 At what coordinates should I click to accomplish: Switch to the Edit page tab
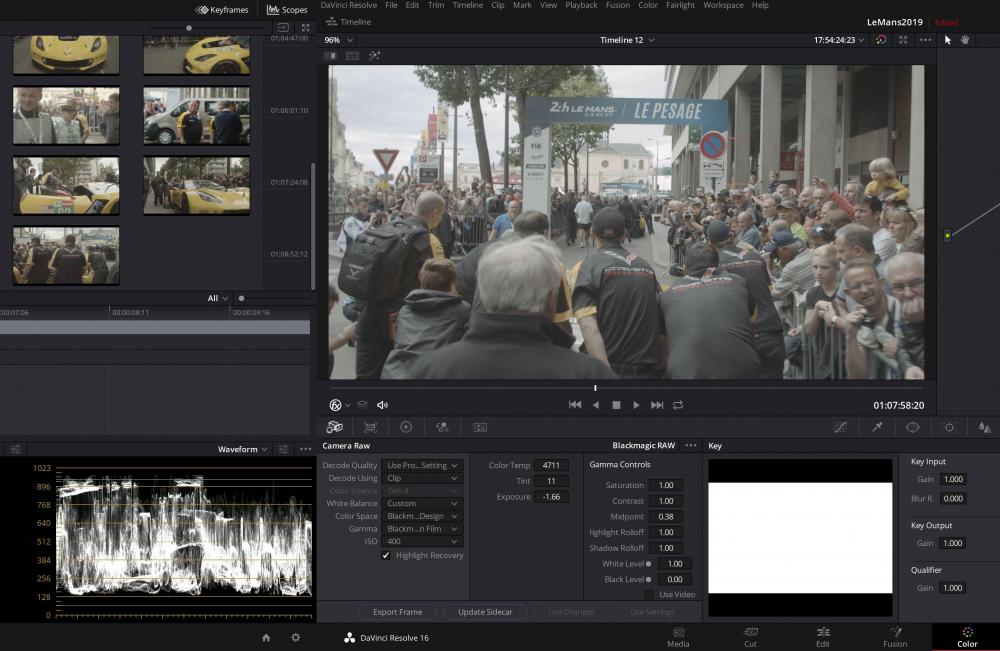point(823,636)
